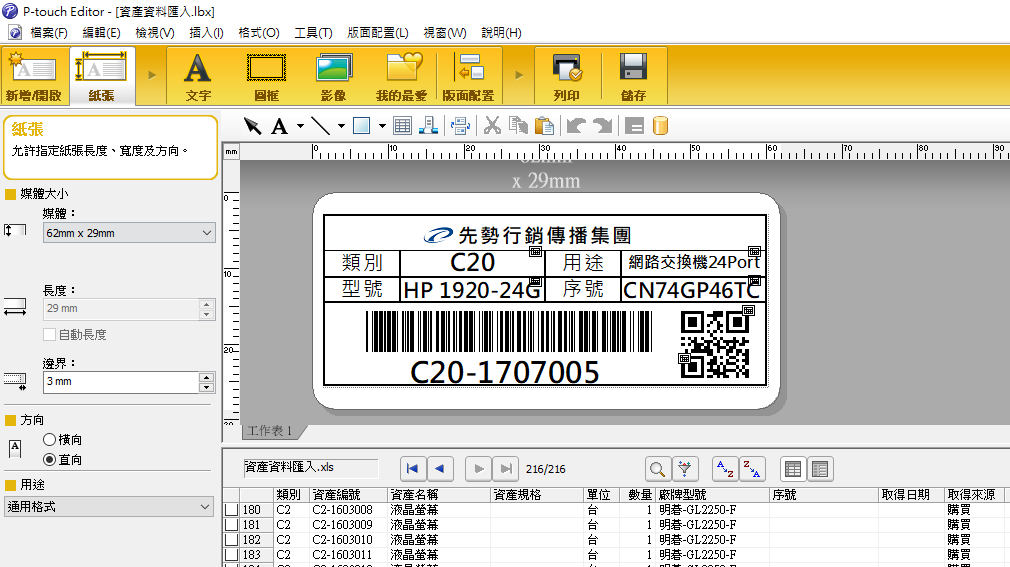Screen dimensions: 1010x567
Task: Select 橫向 orientation radio button
Action: [x=50, y=439]
